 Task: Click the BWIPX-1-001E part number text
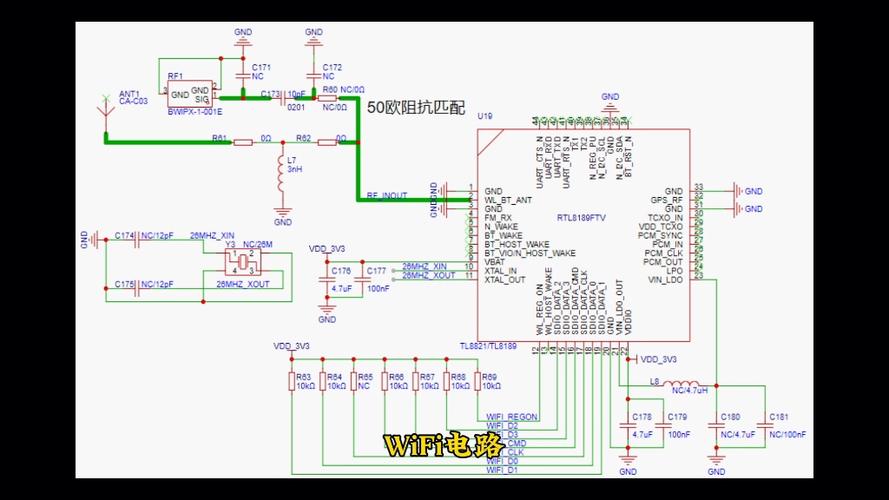pos(195,112)
